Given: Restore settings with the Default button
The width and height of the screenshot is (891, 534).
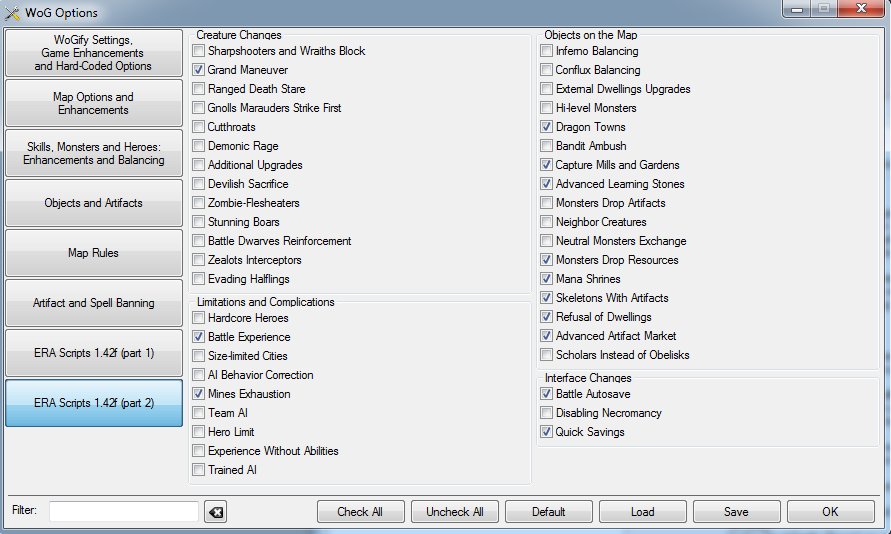Looking at the screenshot, I should tap(548, 512).
